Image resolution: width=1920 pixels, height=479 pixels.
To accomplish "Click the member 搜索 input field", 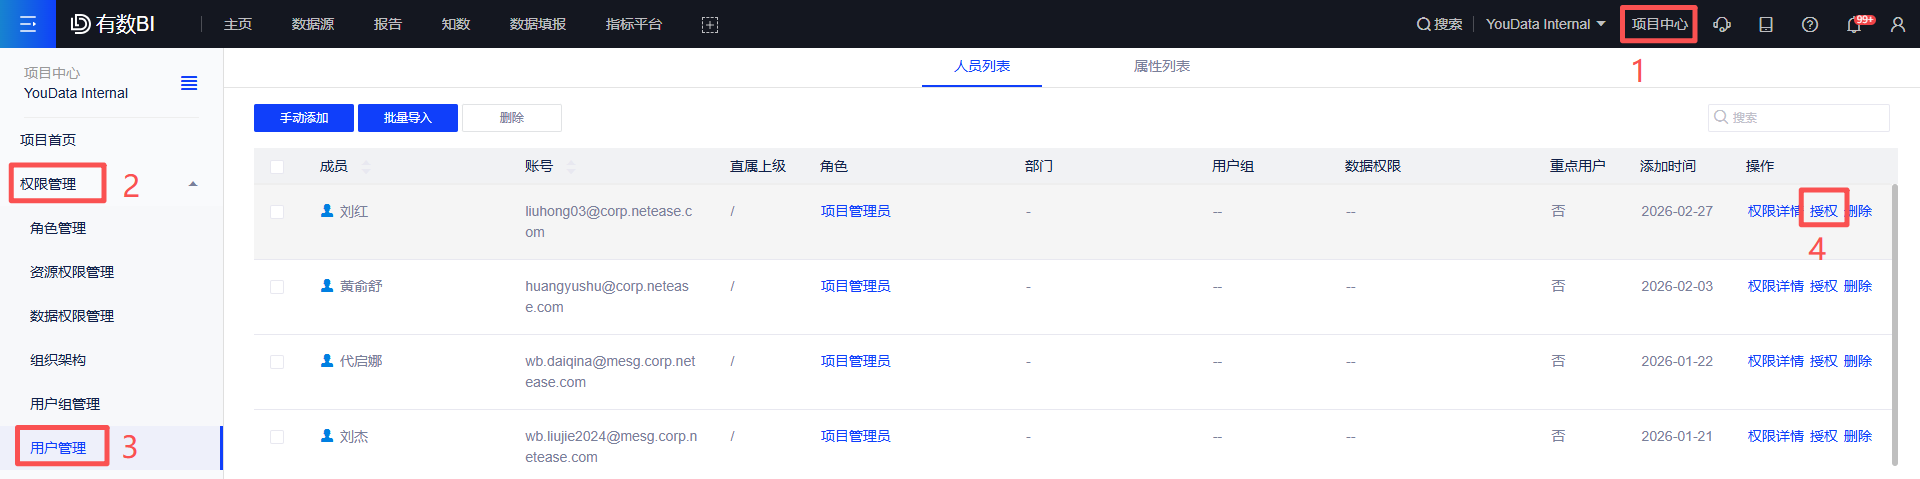I will click(1798, 118).
